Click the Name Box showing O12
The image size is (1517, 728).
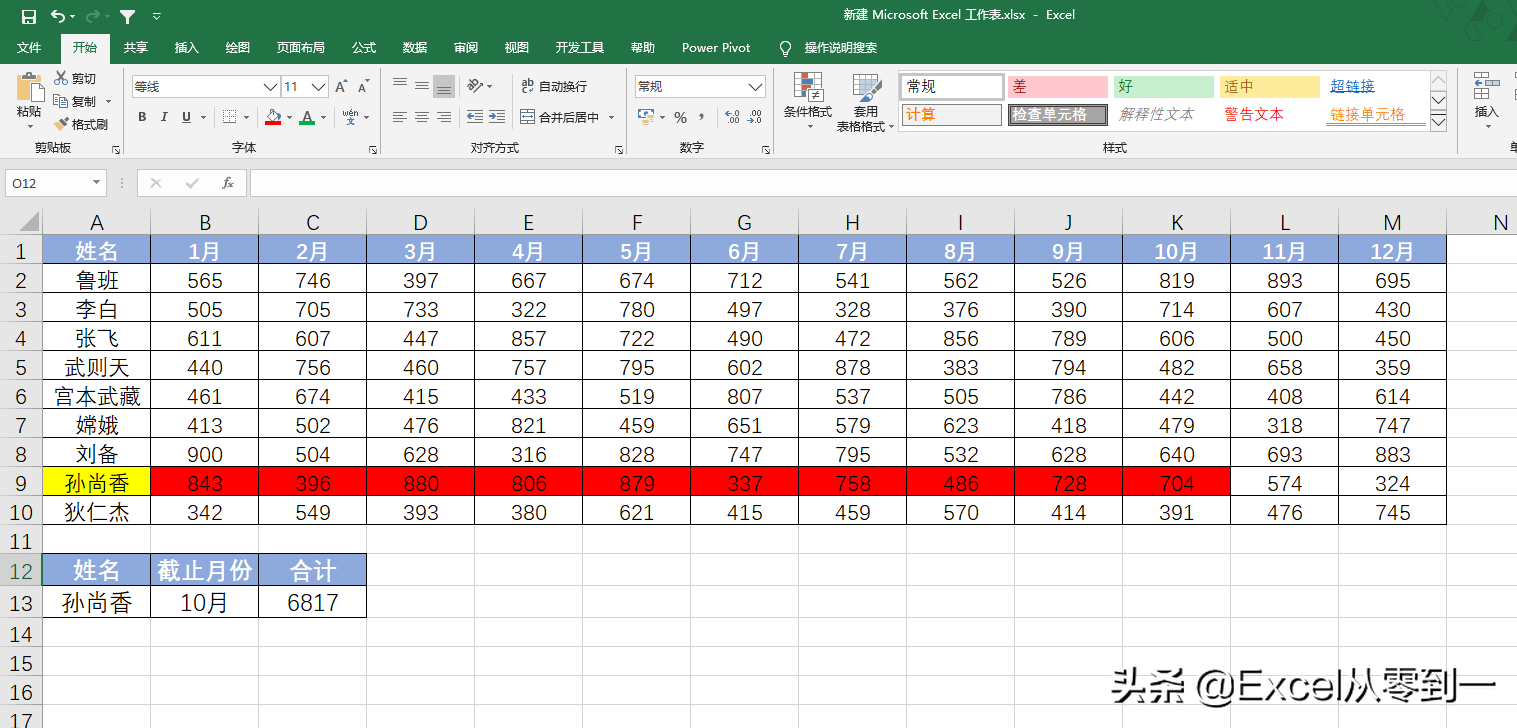[x=47, y=183]
